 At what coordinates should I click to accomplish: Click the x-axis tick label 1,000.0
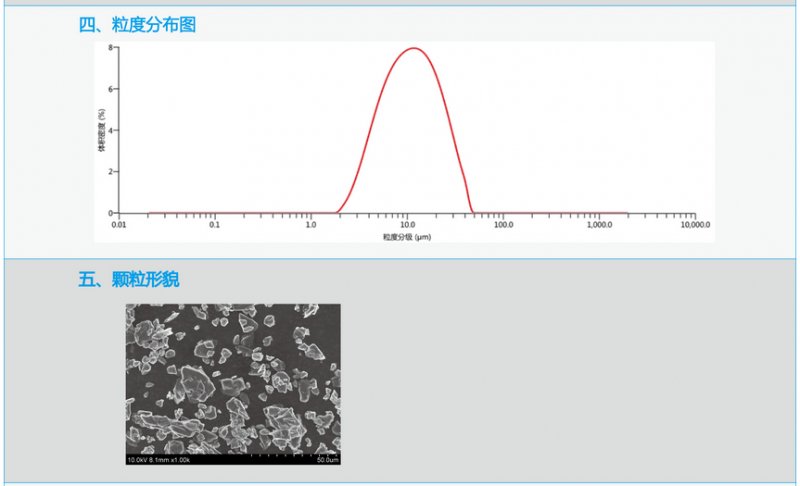pyautogui.click(x=599, y=225)
